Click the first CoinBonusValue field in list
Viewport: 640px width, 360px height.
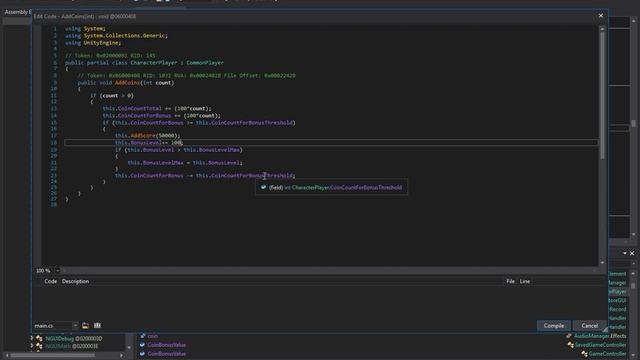click(x=167, y=345)
